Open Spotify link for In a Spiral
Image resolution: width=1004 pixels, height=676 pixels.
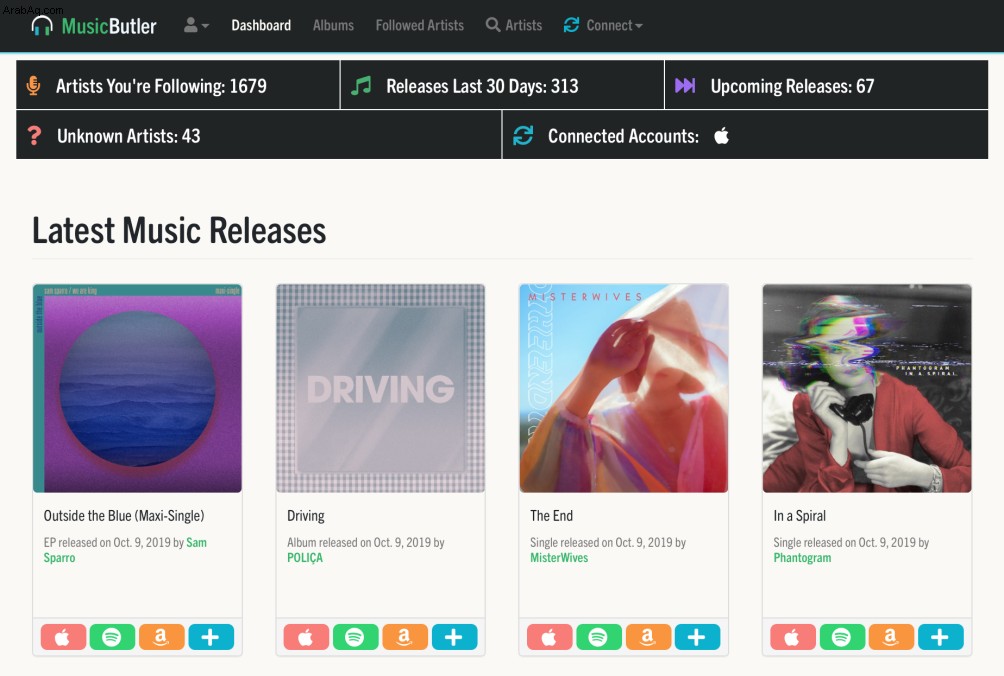click(x=842, y=637)
